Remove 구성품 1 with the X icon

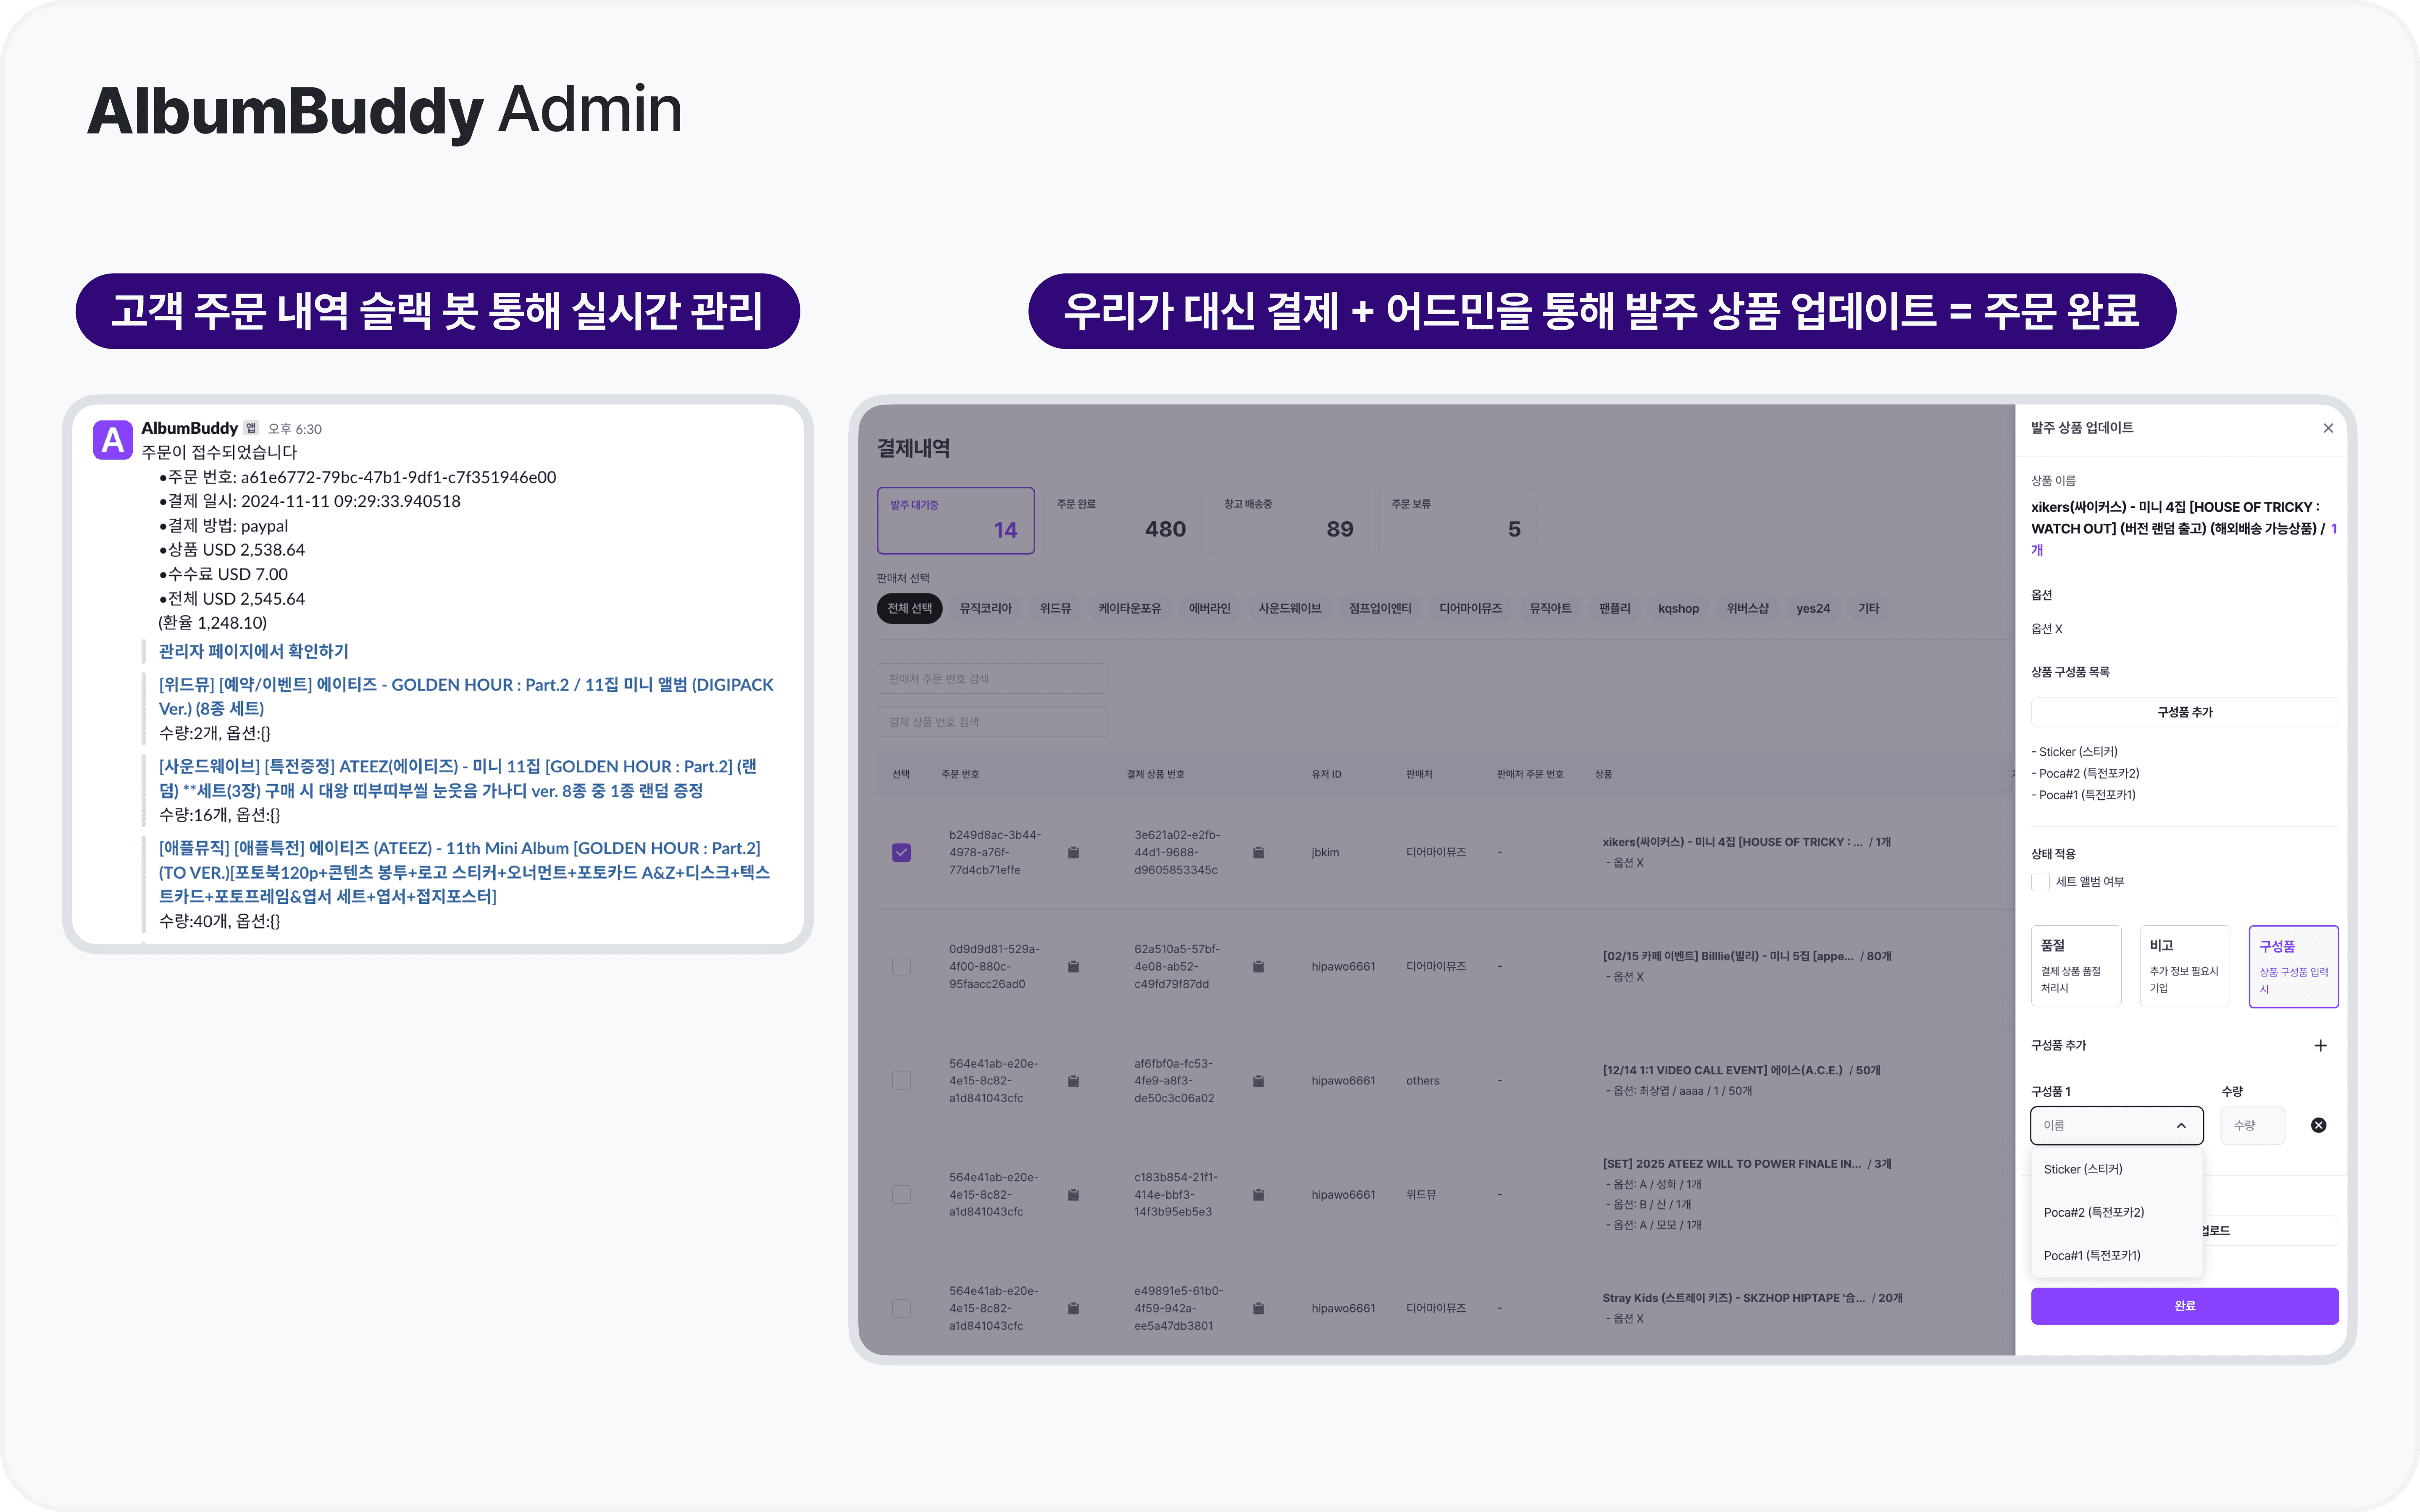2318,1125
